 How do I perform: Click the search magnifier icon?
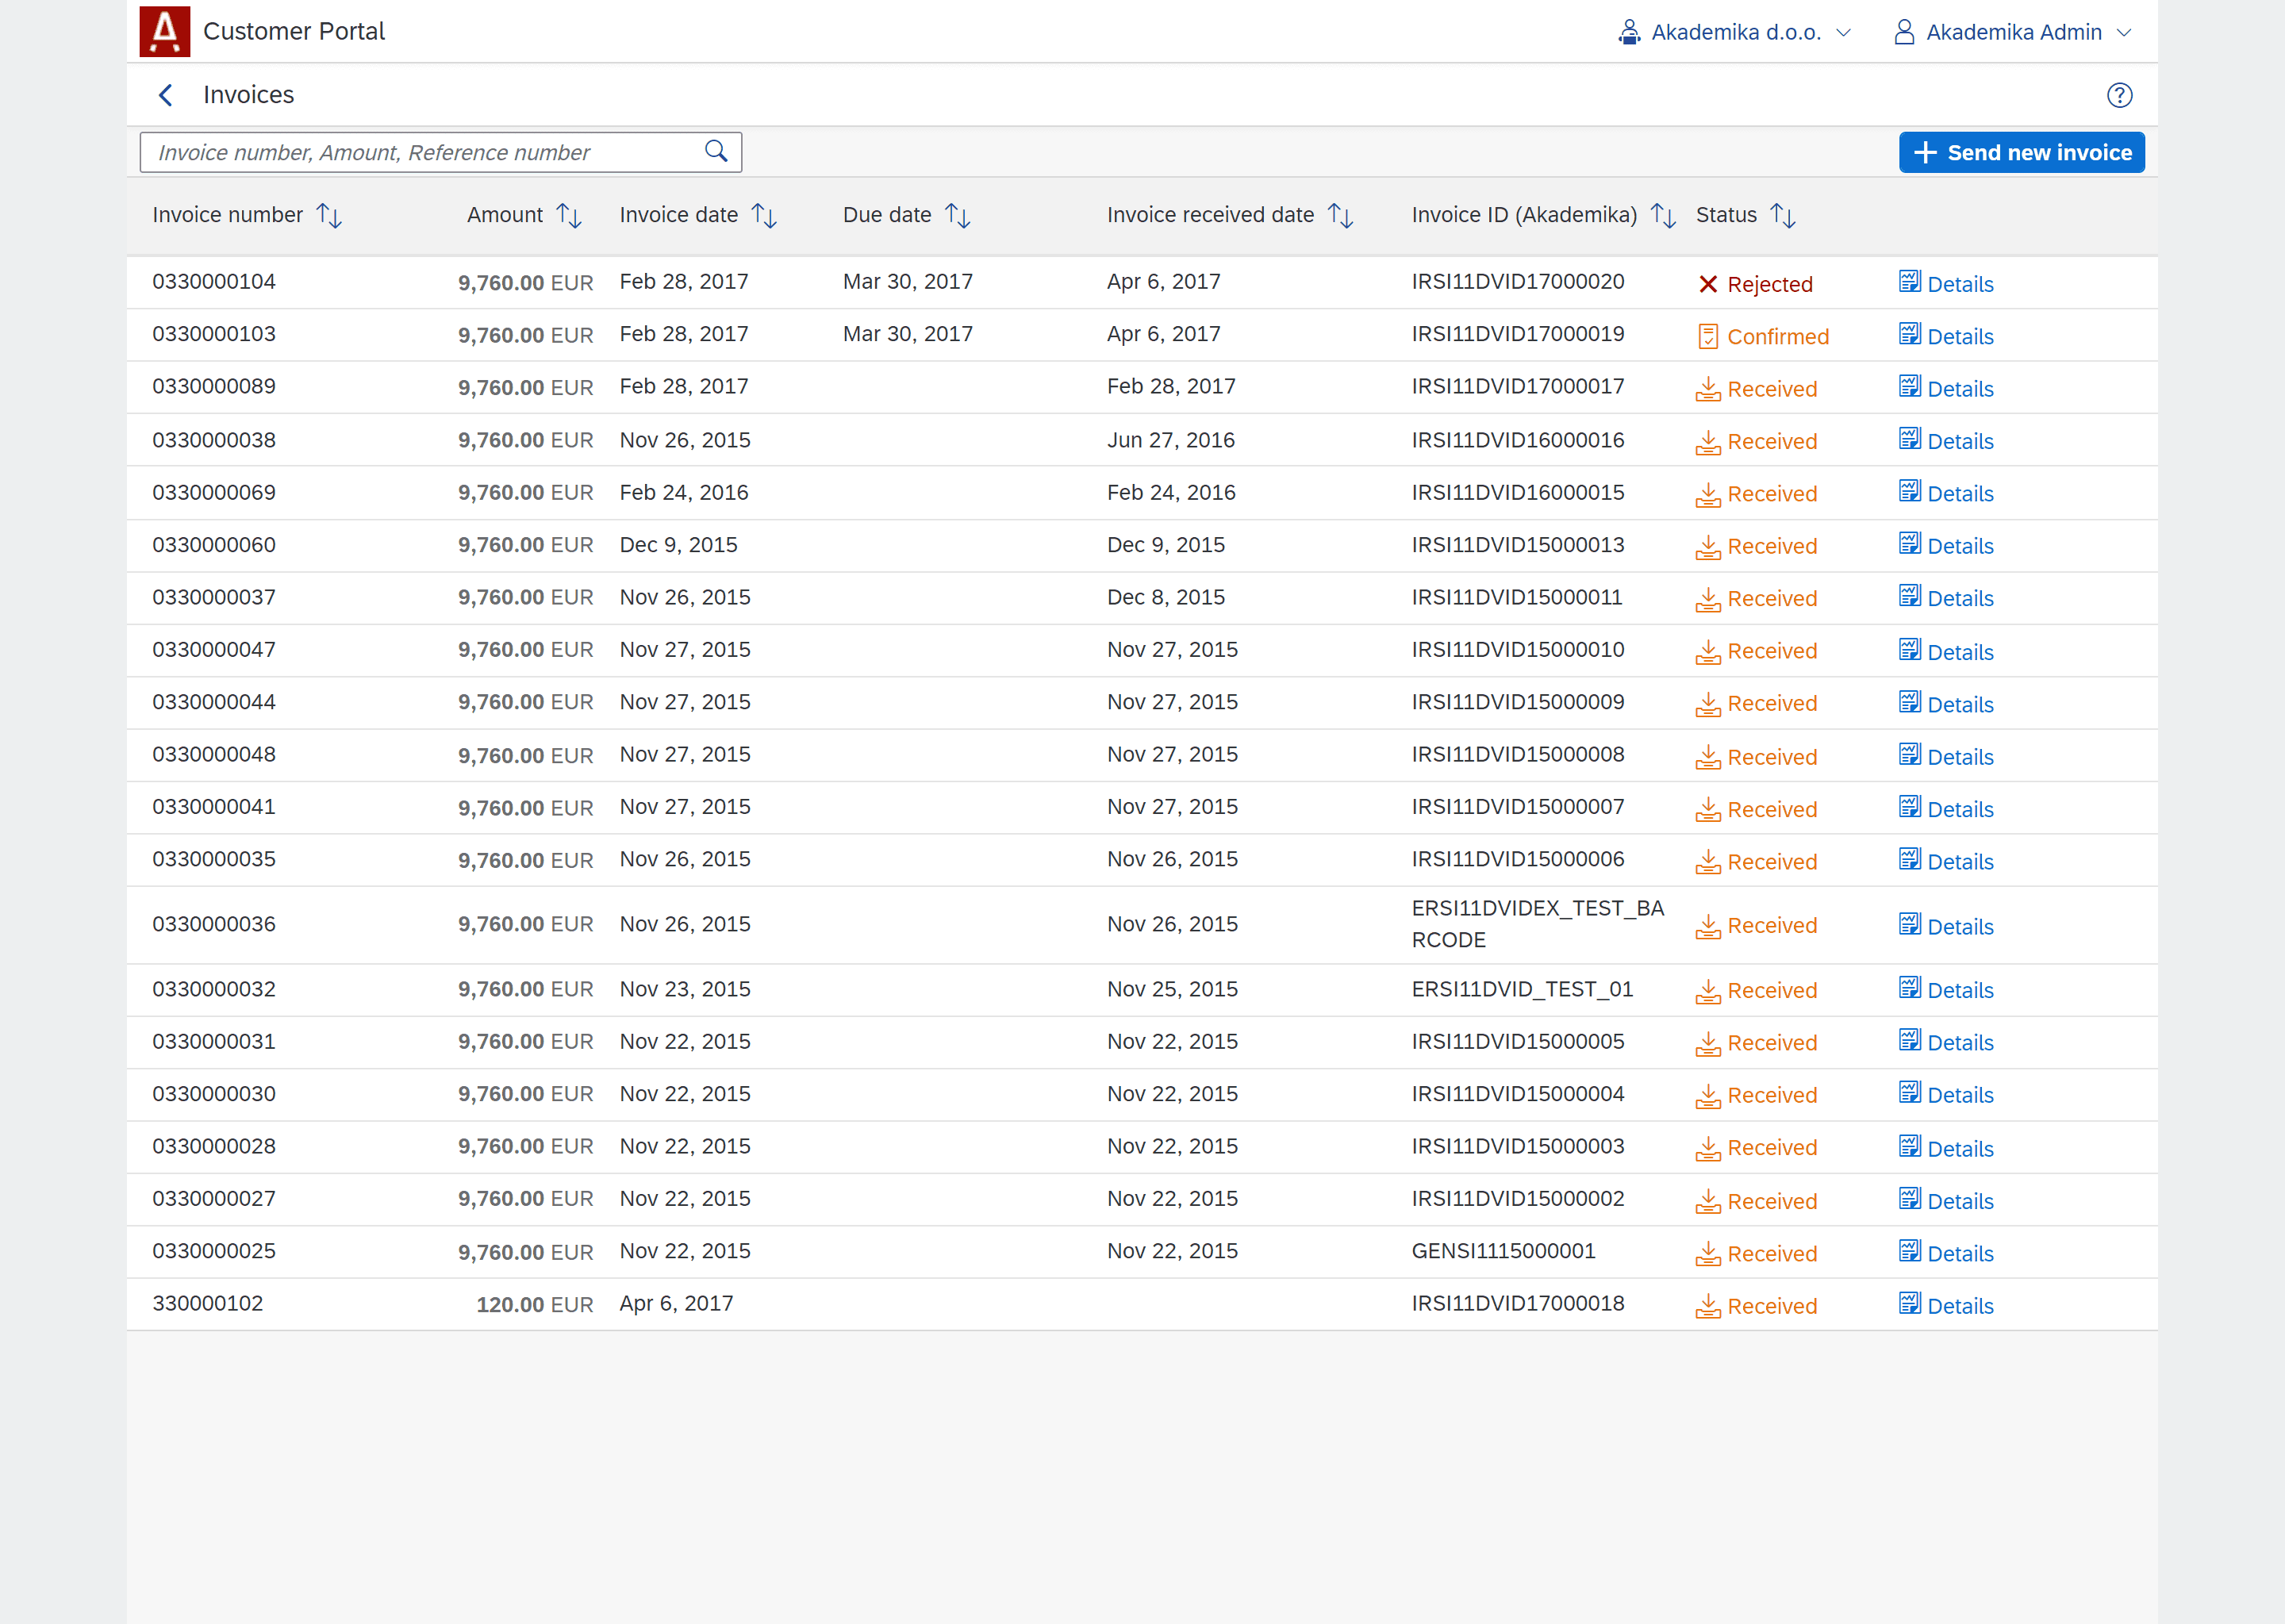(715, 152)
